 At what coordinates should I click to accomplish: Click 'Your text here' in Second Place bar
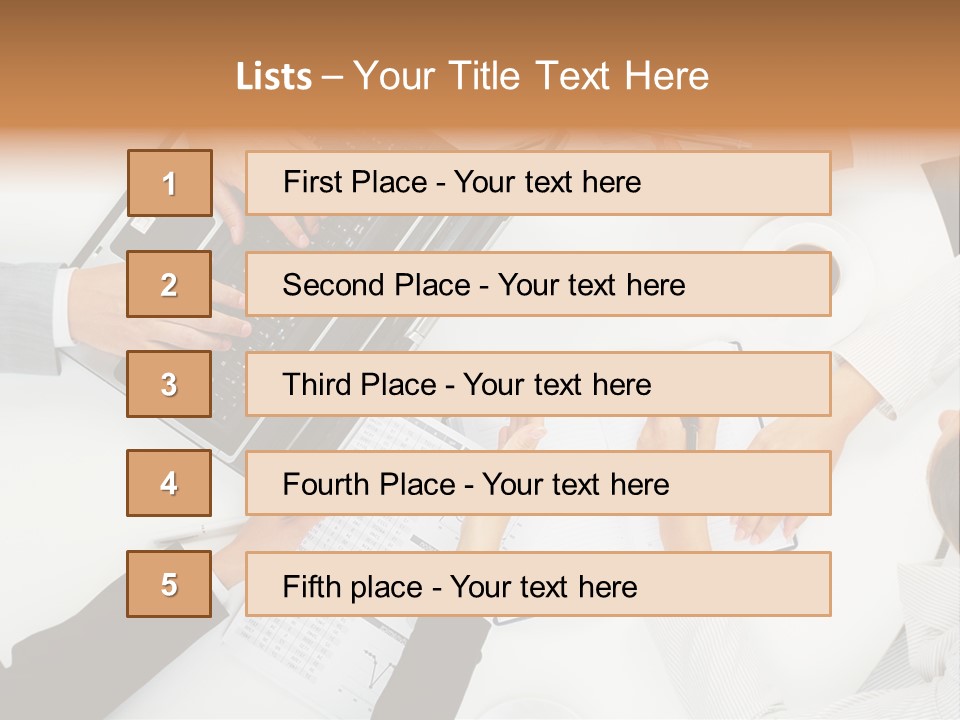point(591,285)
